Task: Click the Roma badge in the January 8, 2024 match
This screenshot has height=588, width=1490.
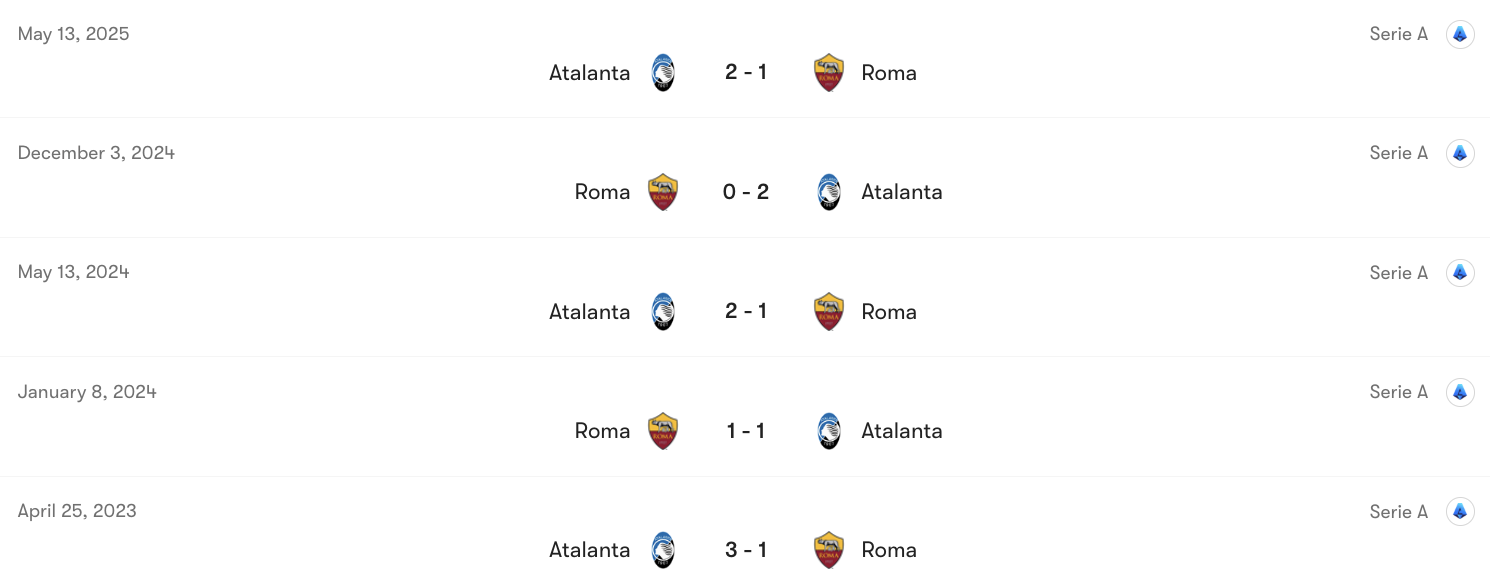Action: pos(663,430)
